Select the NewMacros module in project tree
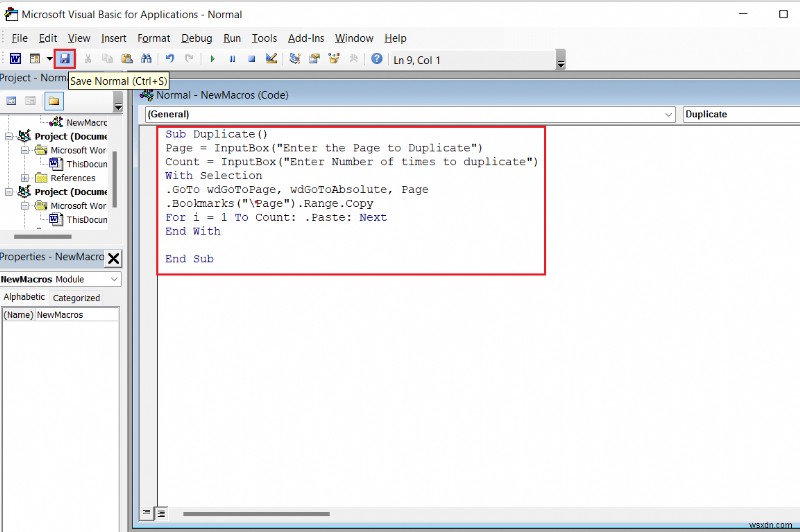Image resolution: width=800 pixels, height=532 pixels. [x=86, y=122]
